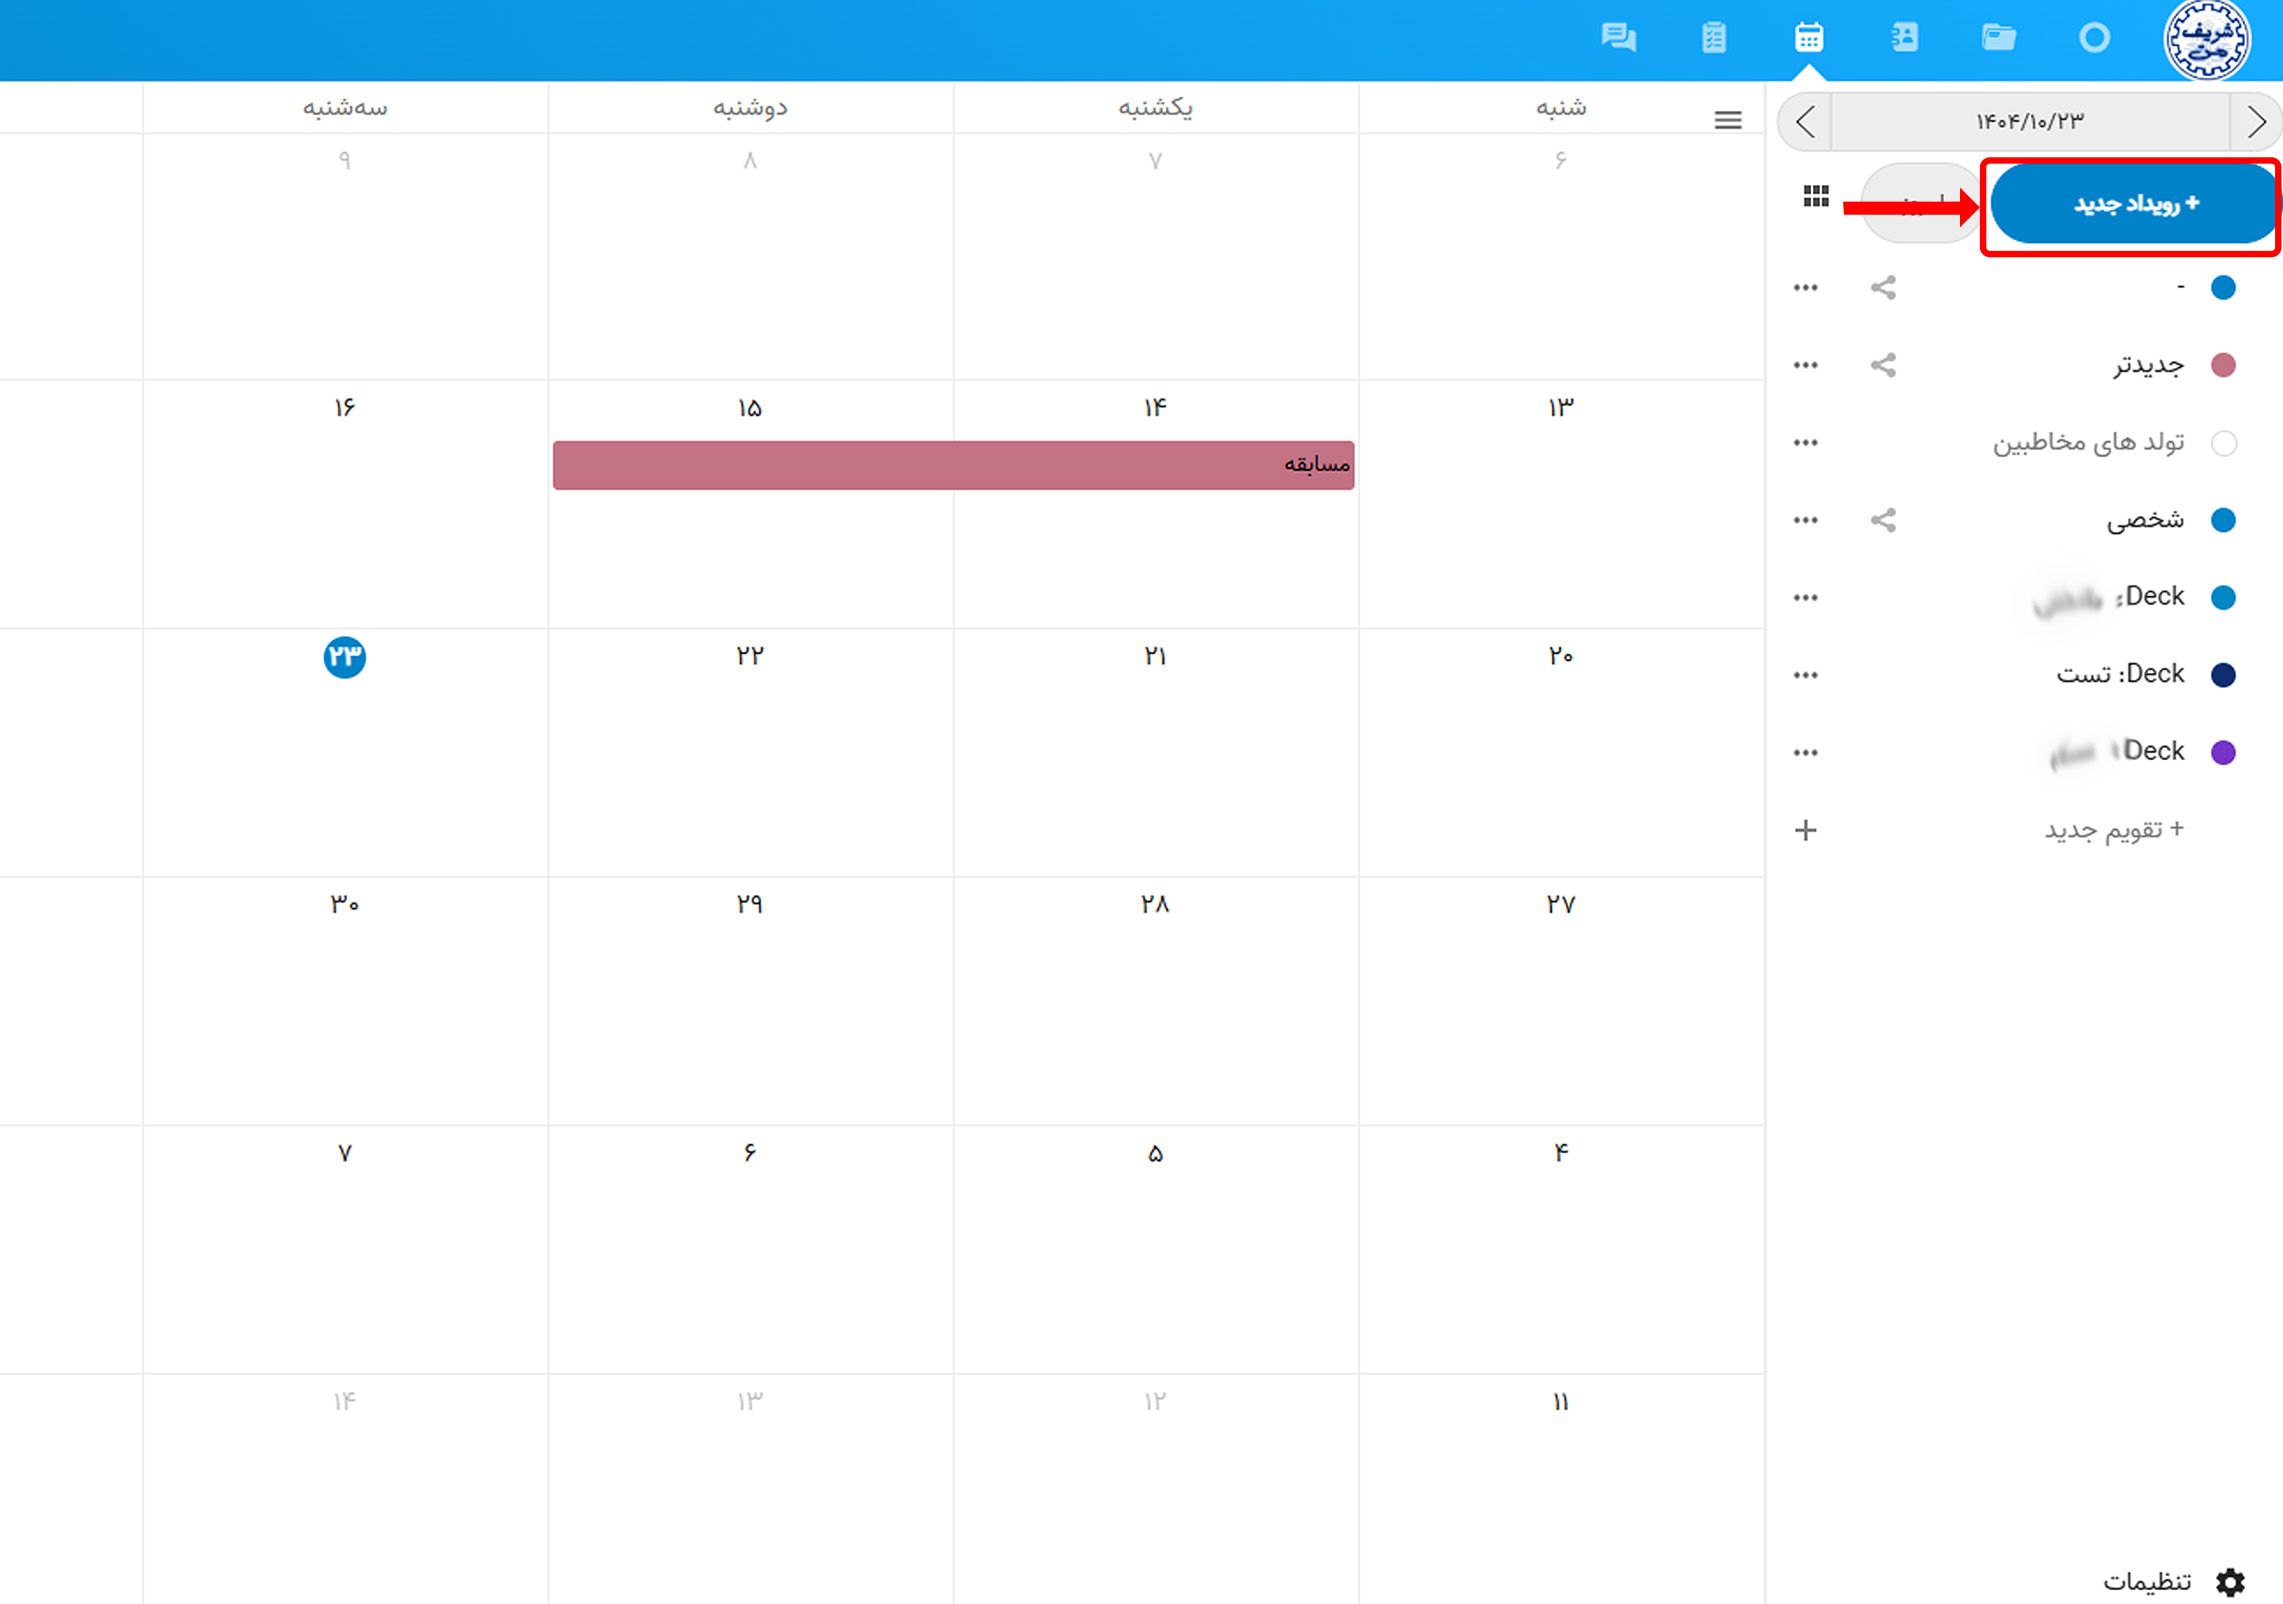
Task: Click the hamburger icon to collapse sidebar
Action: point(1727,121)
